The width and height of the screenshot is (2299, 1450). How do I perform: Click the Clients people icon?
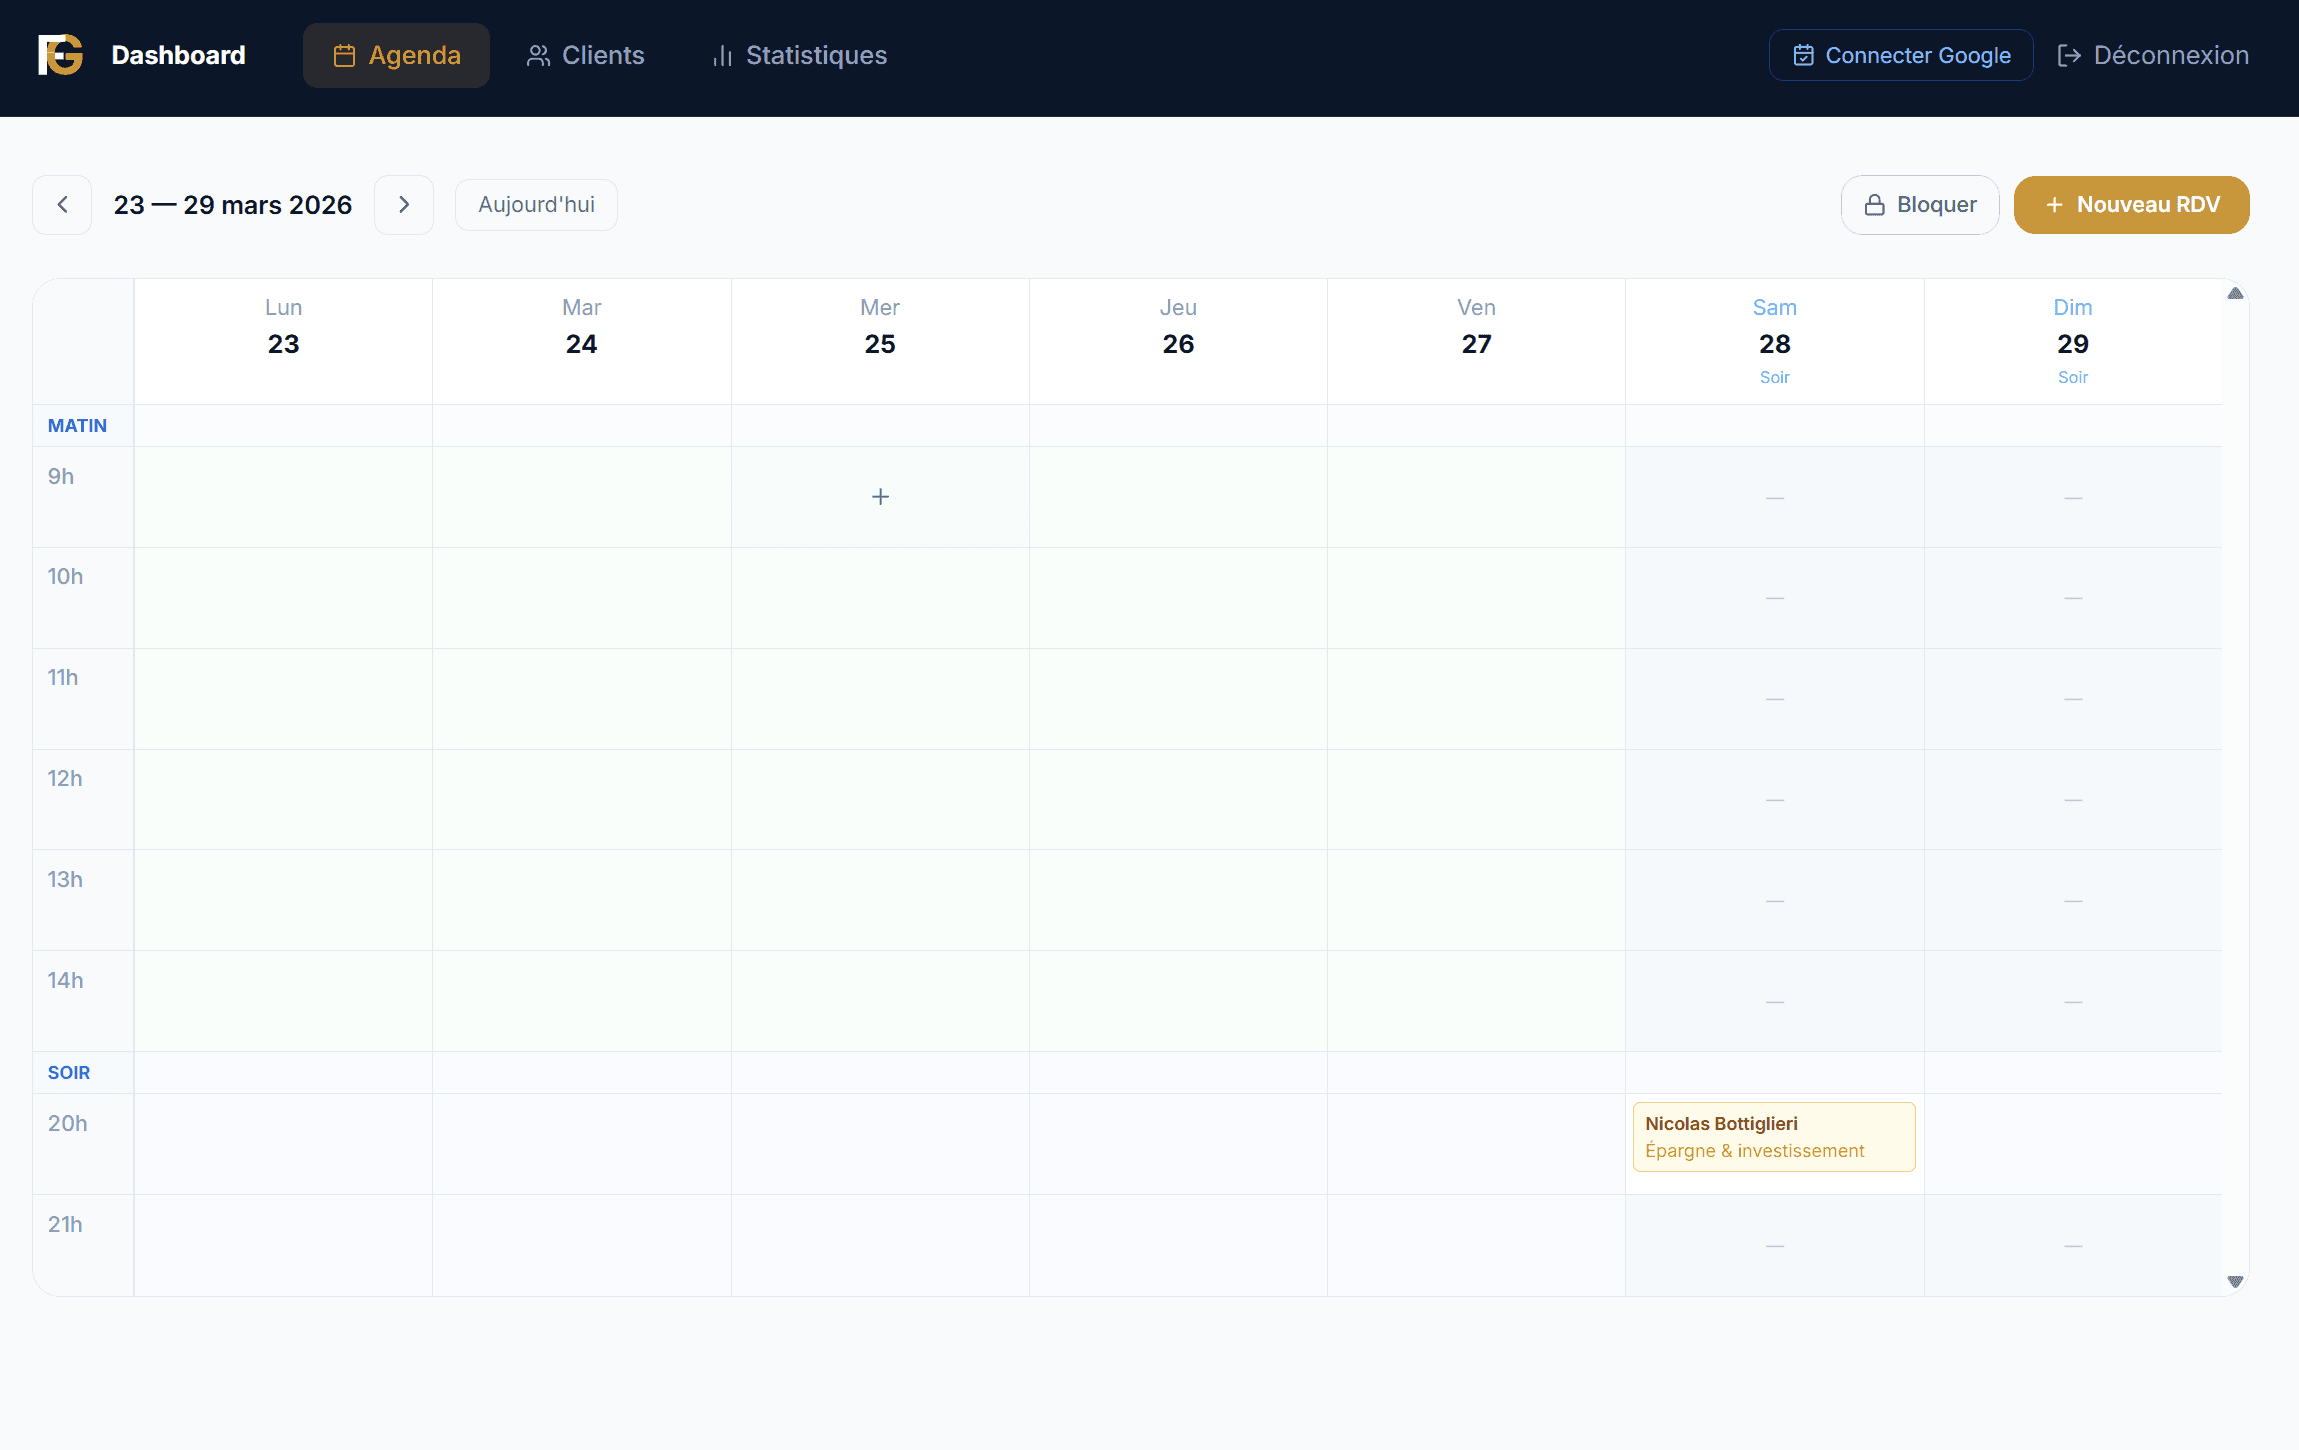(536, 55)
